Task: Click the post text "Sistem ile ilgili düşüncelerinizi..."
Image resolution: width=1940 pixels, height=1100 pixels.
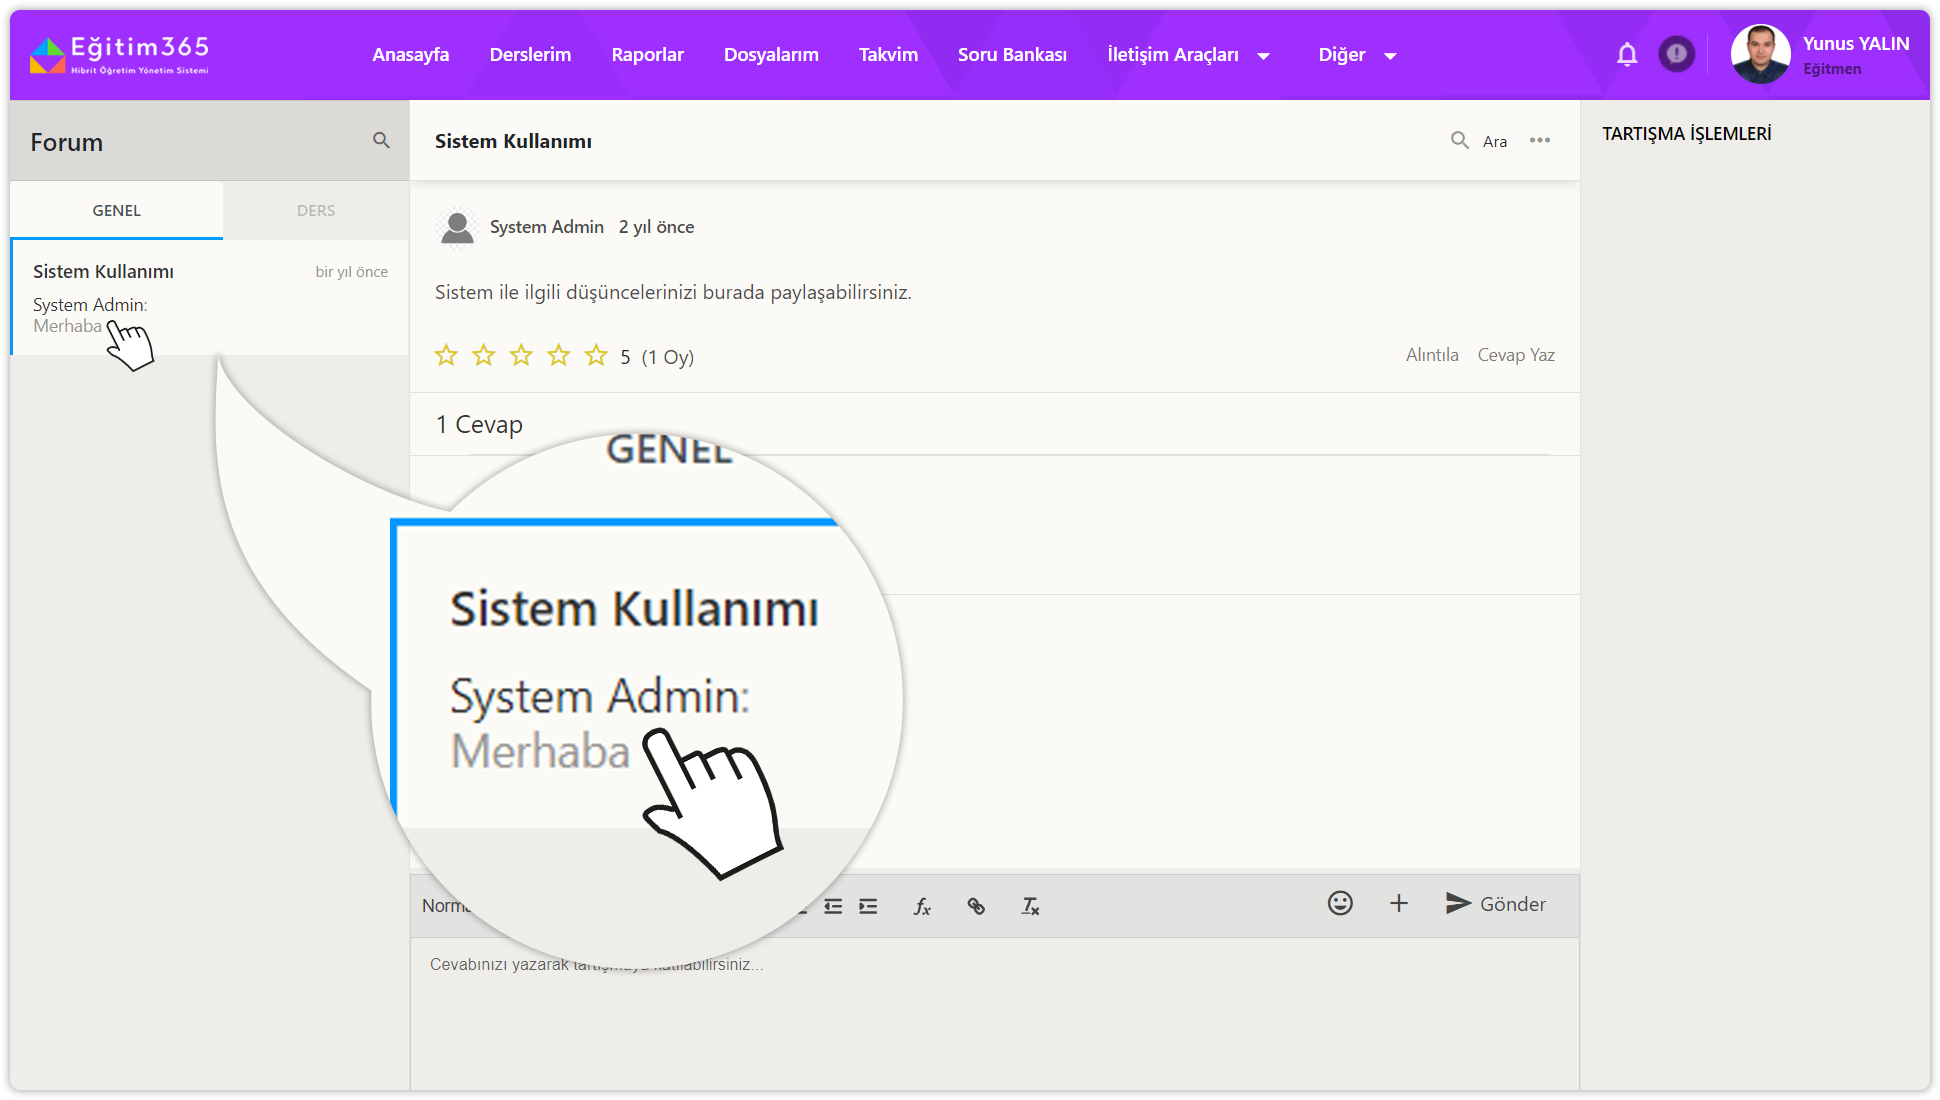Action: tap(673, 293)
